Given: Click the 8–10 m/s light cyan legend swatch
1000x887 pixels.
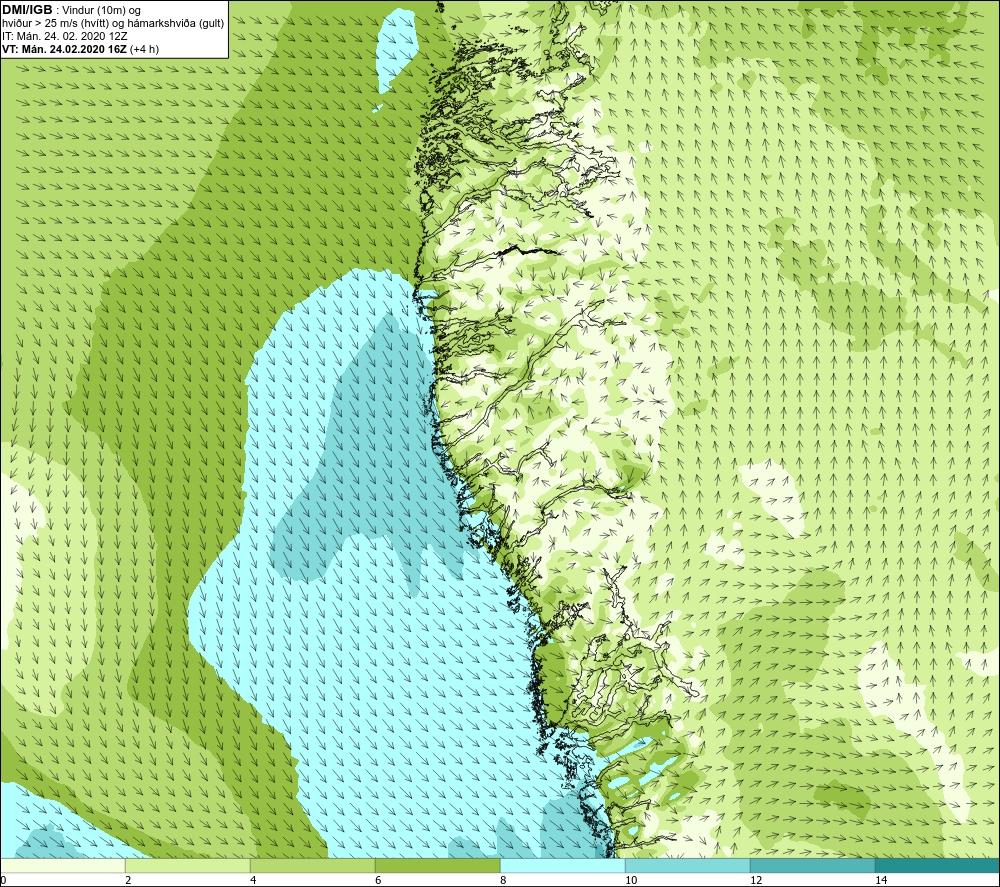Looking at the screenshot, I should [x=562, y=865].
